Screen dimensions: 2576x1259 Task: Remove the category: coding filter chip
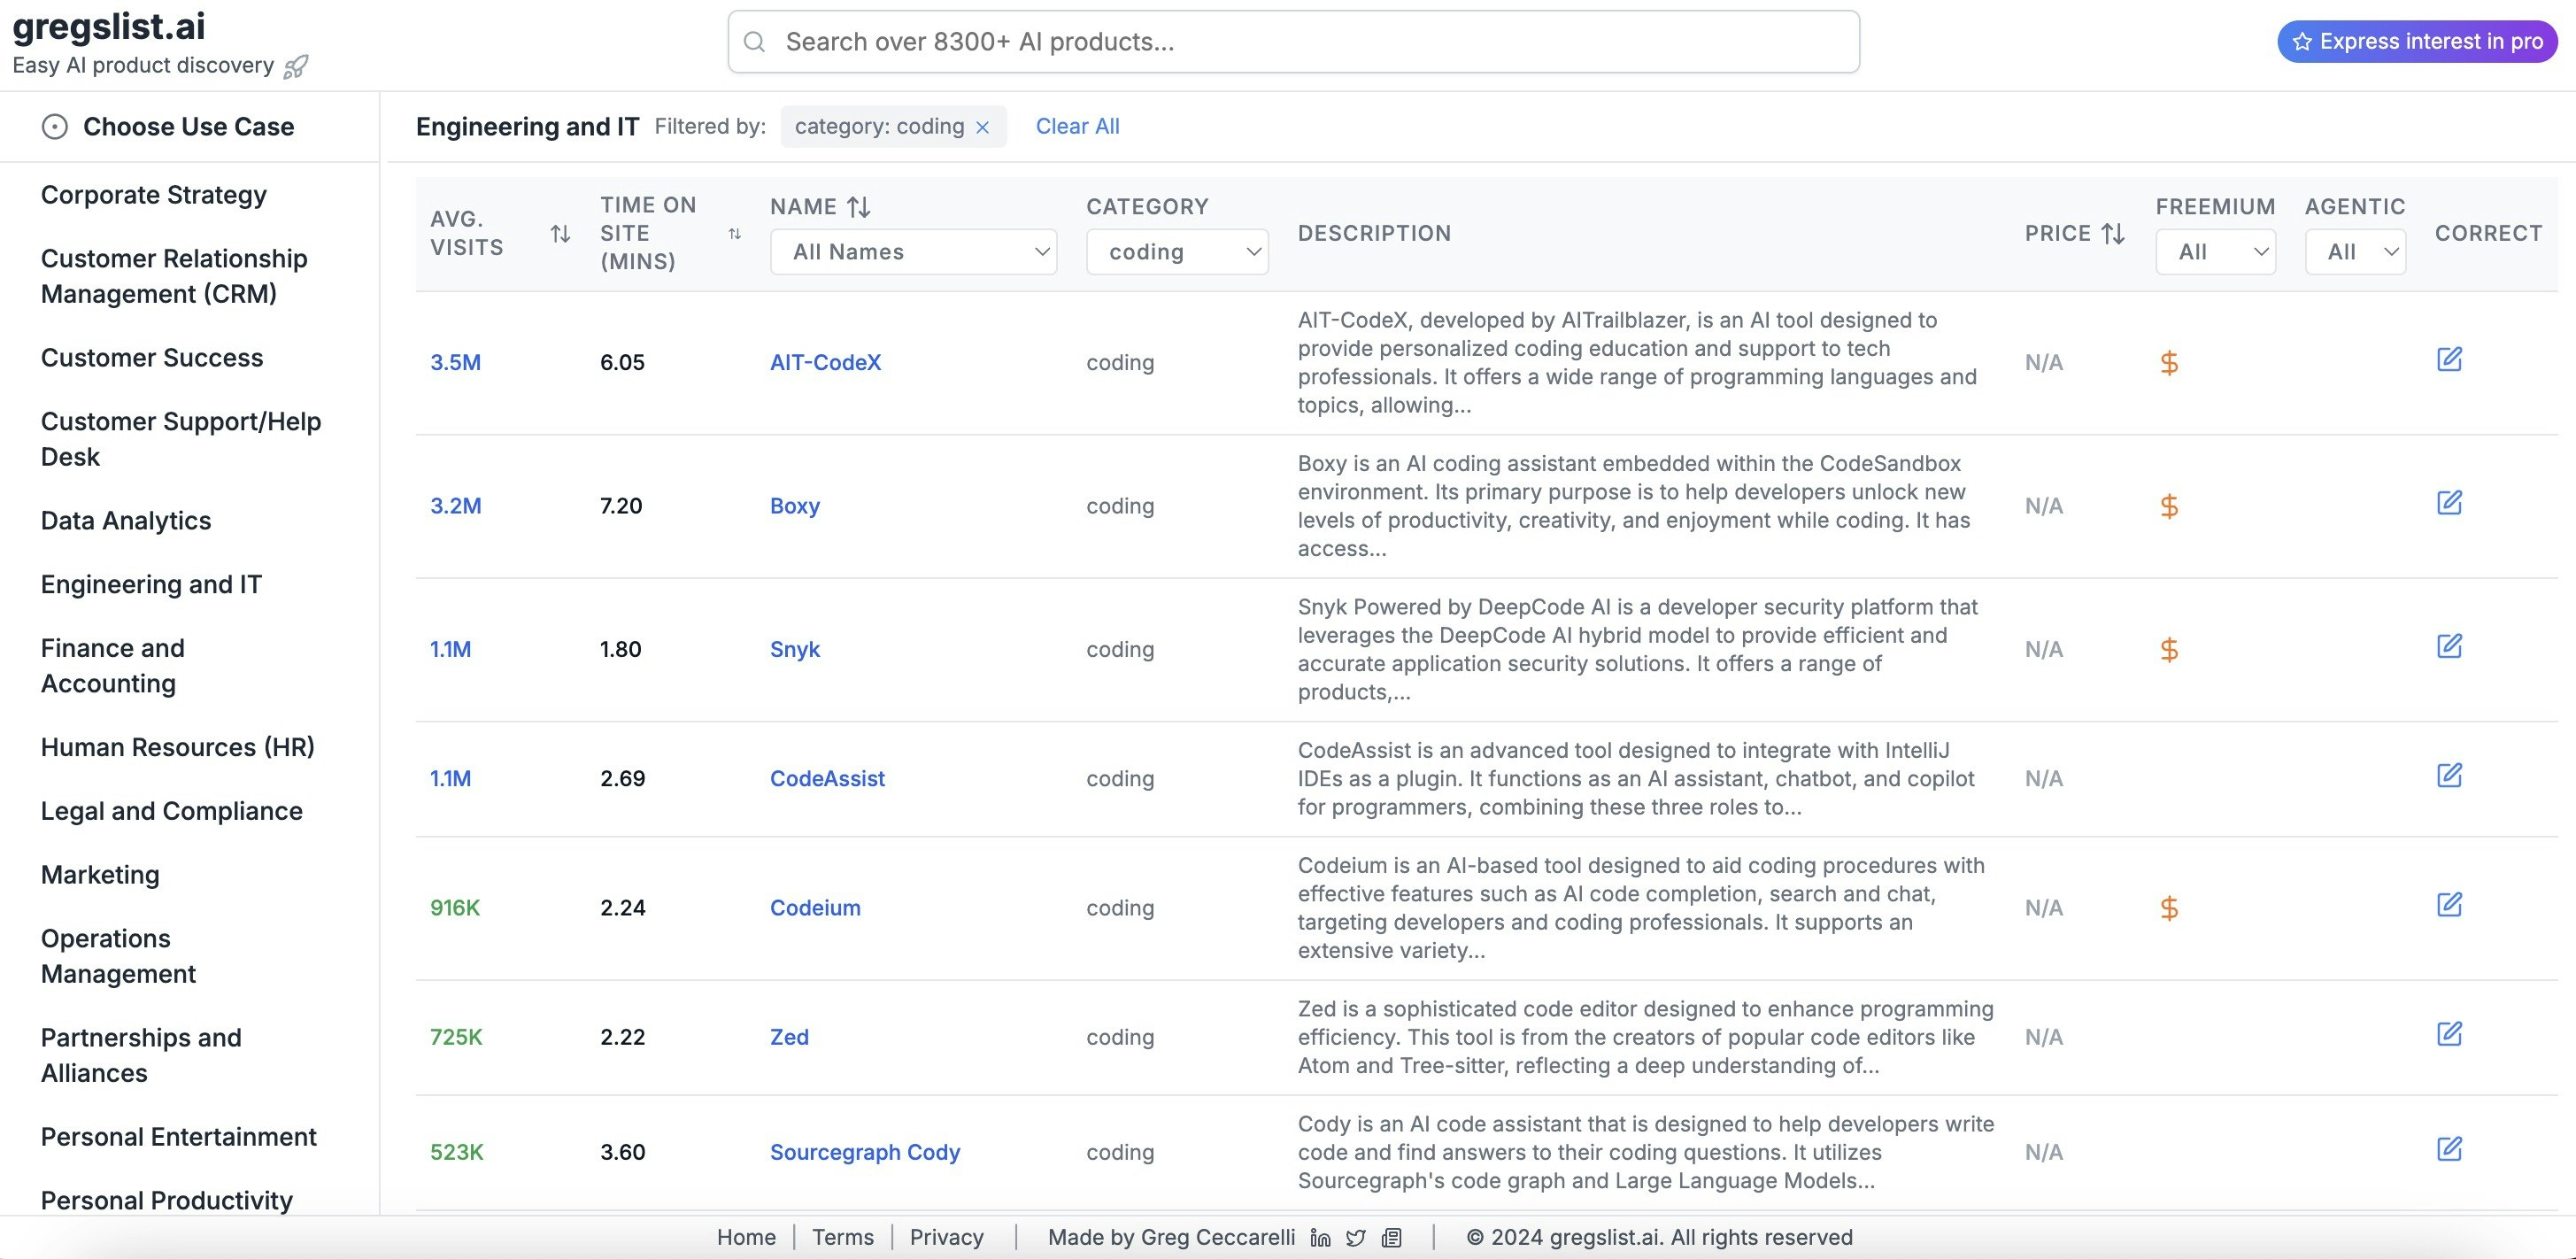pos(982,127)
